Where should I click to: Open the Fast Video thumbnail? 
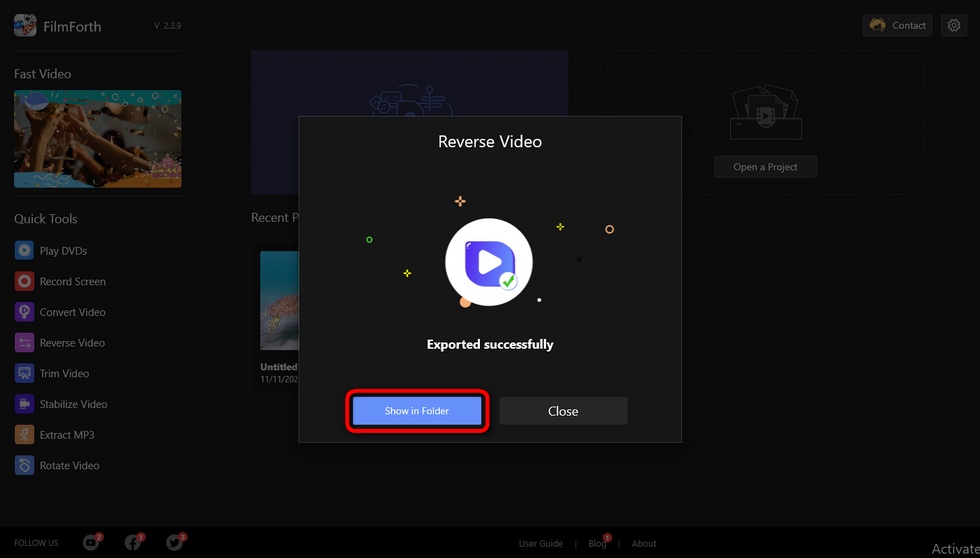point(98,139)
